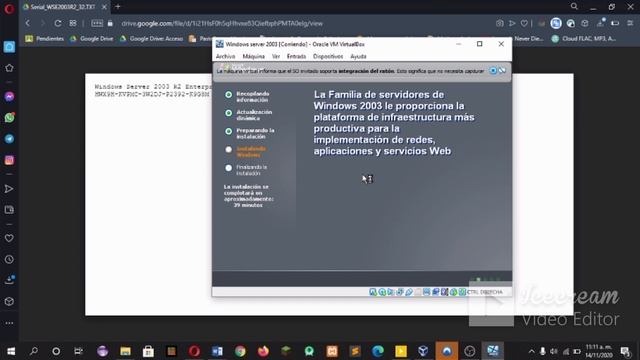
Task: Click the audio icon in VirtualBox status bar
Action: (x=391, y=292)
